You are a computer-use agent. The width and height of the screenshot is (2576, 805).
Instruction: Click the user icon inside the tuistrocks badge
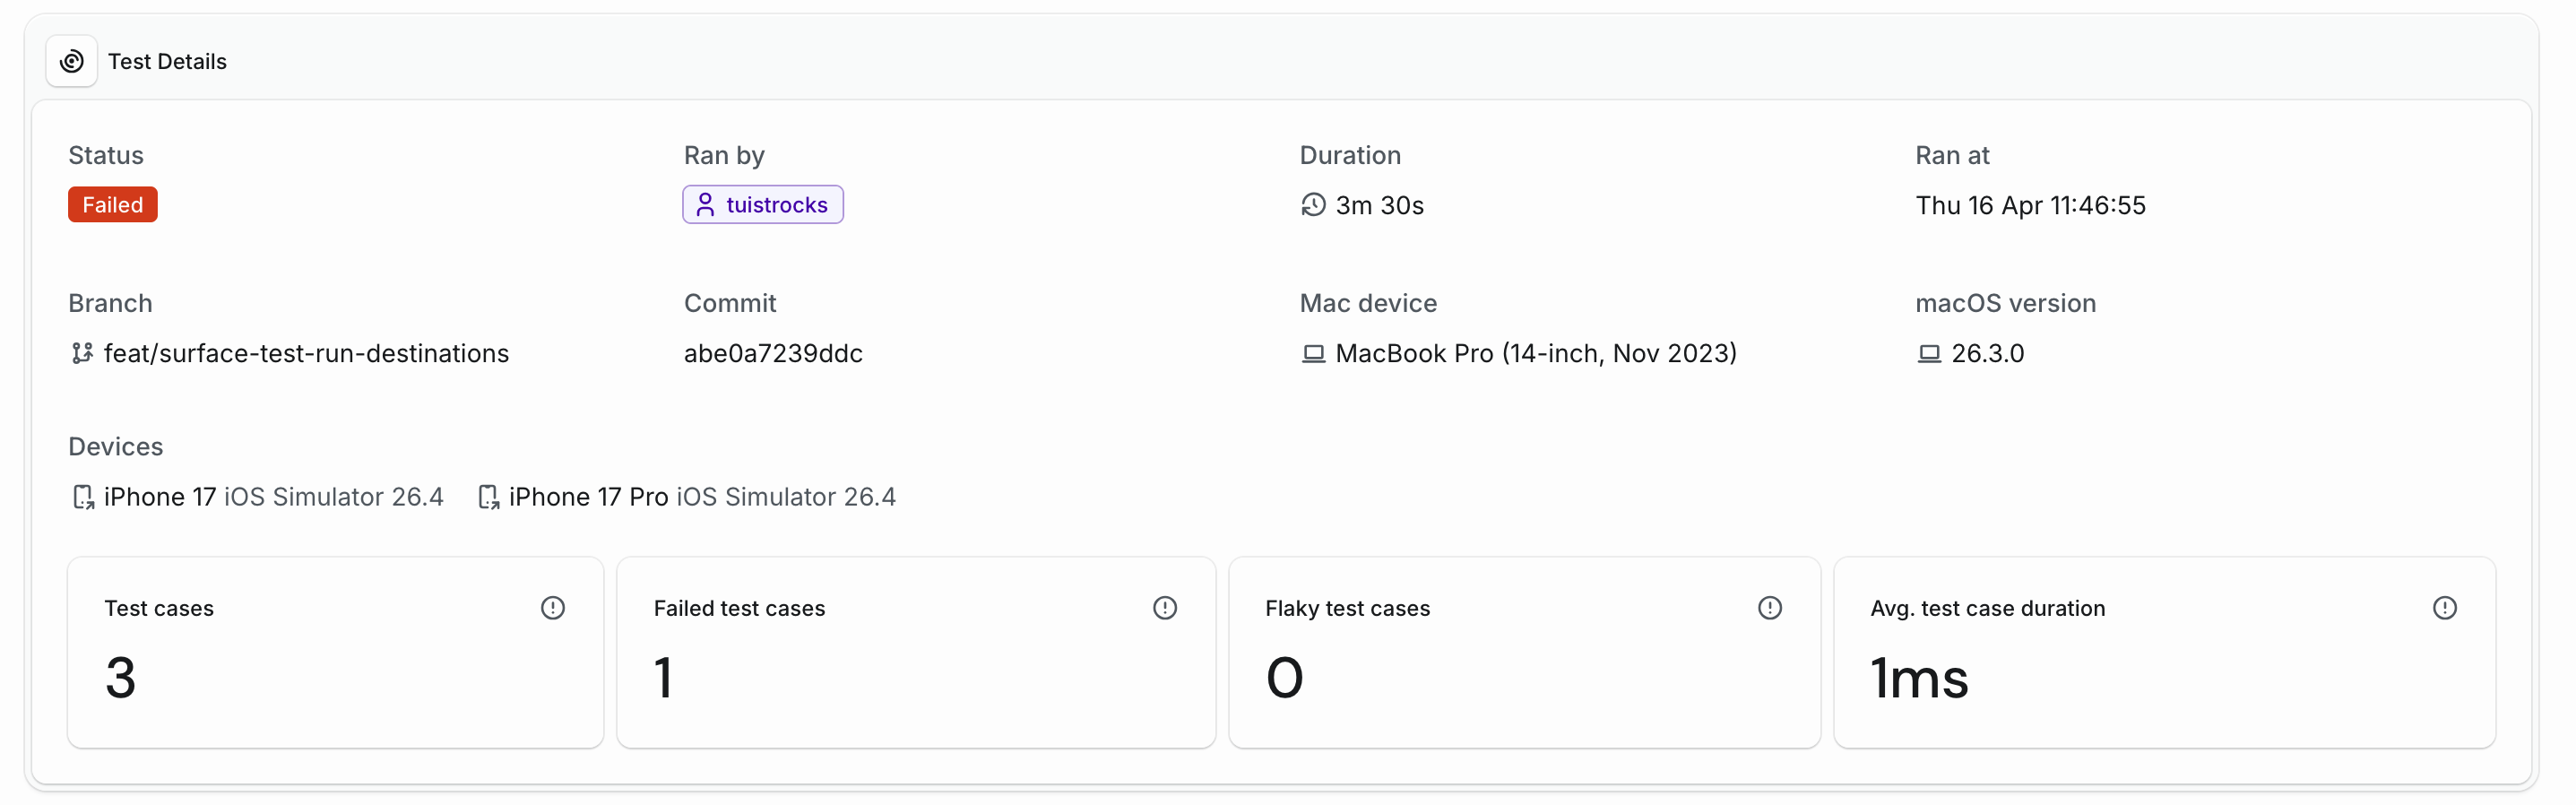pos(707,204)
